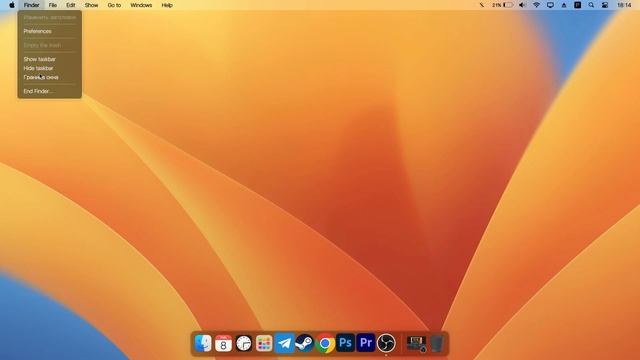Open the screen mirroring display icon
The height and width of the screenshot is (360, 640).
550,5
